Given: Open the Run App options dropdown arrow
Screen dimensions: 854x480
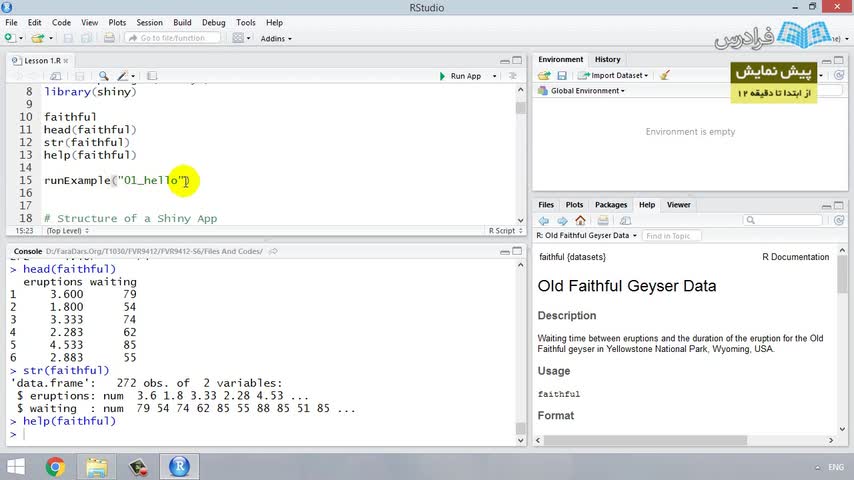Looking at the screenshot, I should coord(495,76).
